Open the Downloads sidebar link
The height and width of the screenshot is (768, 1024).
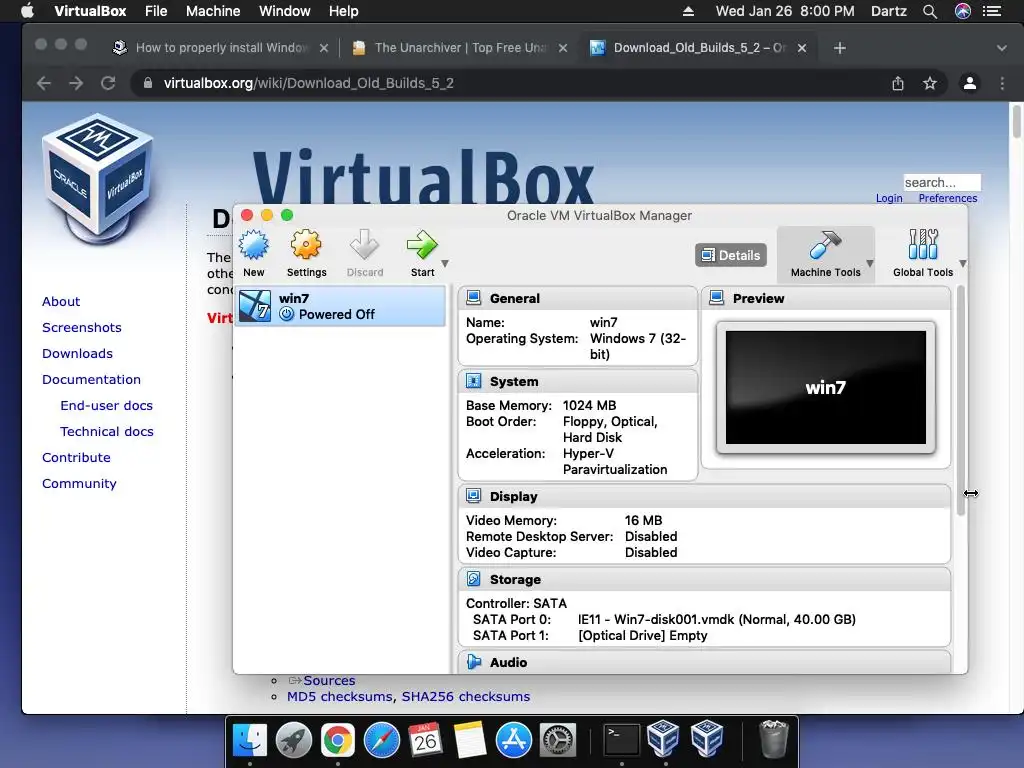point(77,353)
